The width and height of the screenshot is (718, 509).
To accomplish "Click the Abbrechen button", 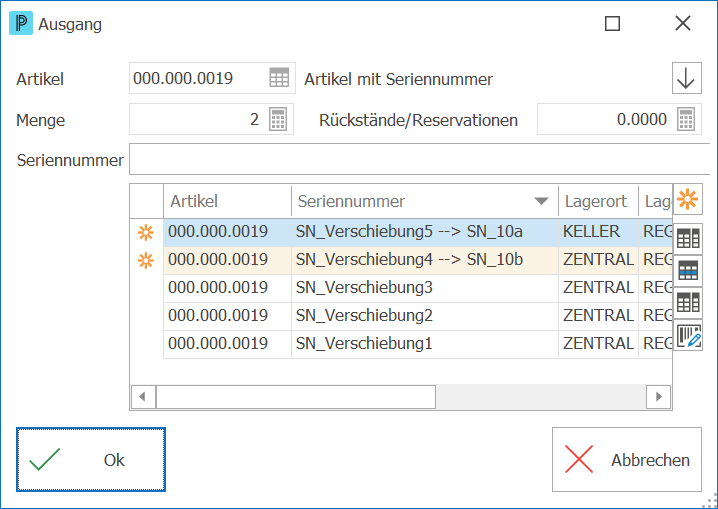I will 626,460.
